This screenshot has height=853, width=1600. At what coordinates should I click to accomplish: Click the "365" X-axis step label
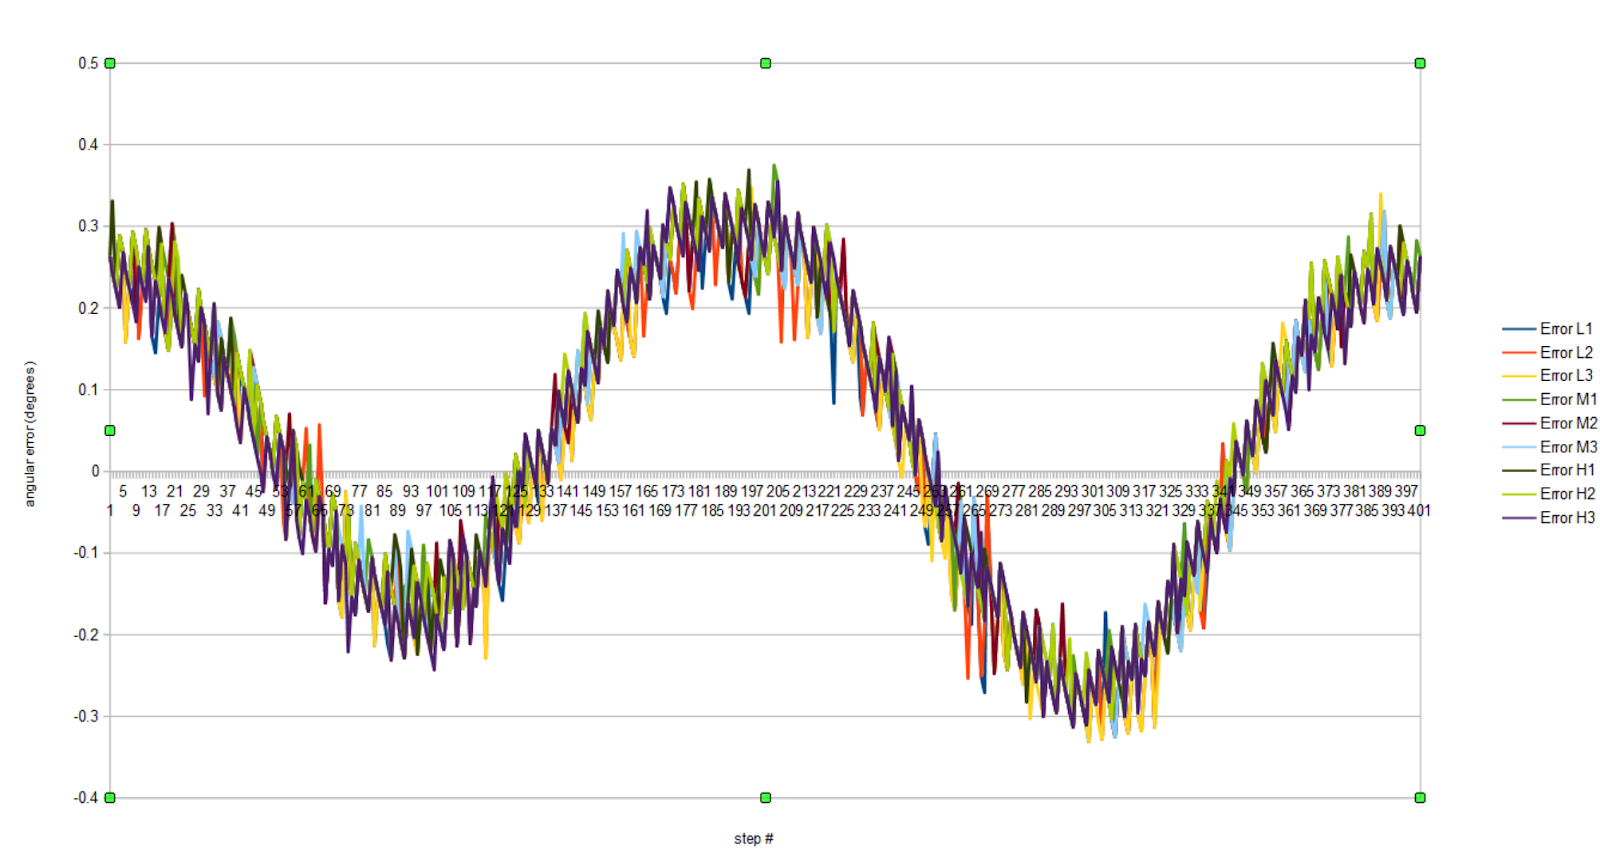(x=1302, y=491)
